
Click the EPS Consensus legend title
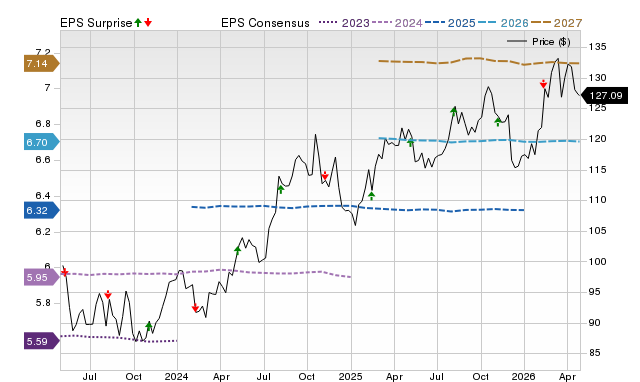265,23
